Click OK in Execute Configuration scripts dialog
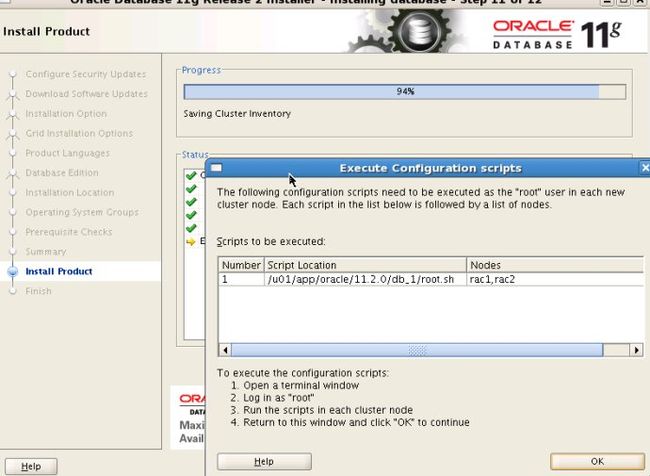The height and width of the screenshot is (476, 650). click(x=597, y=461)
